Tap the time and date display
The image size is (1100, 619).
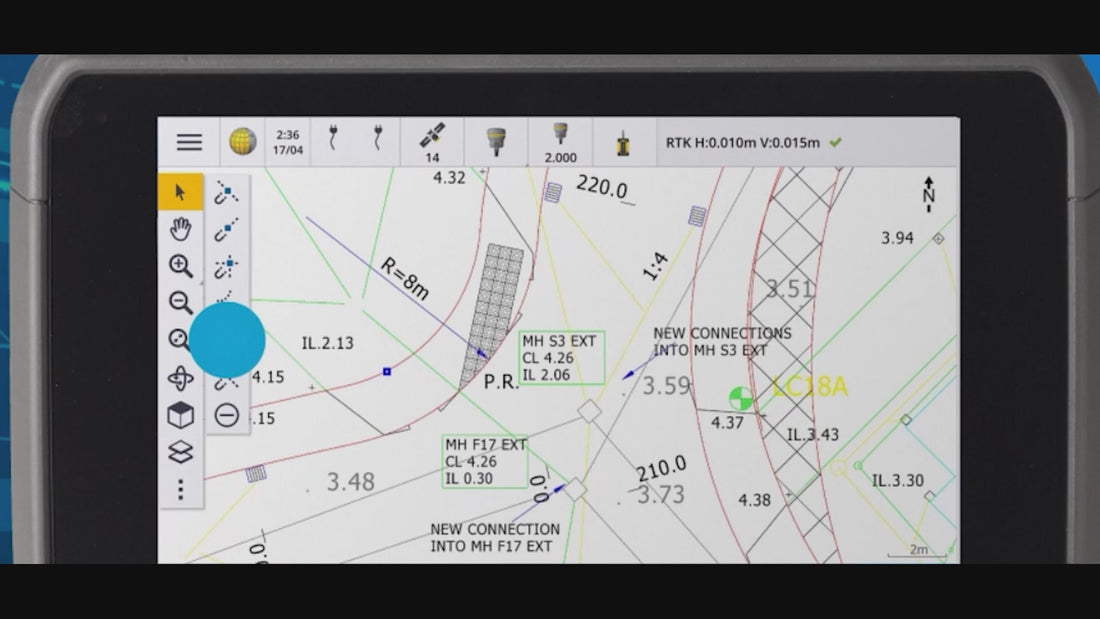288,142
